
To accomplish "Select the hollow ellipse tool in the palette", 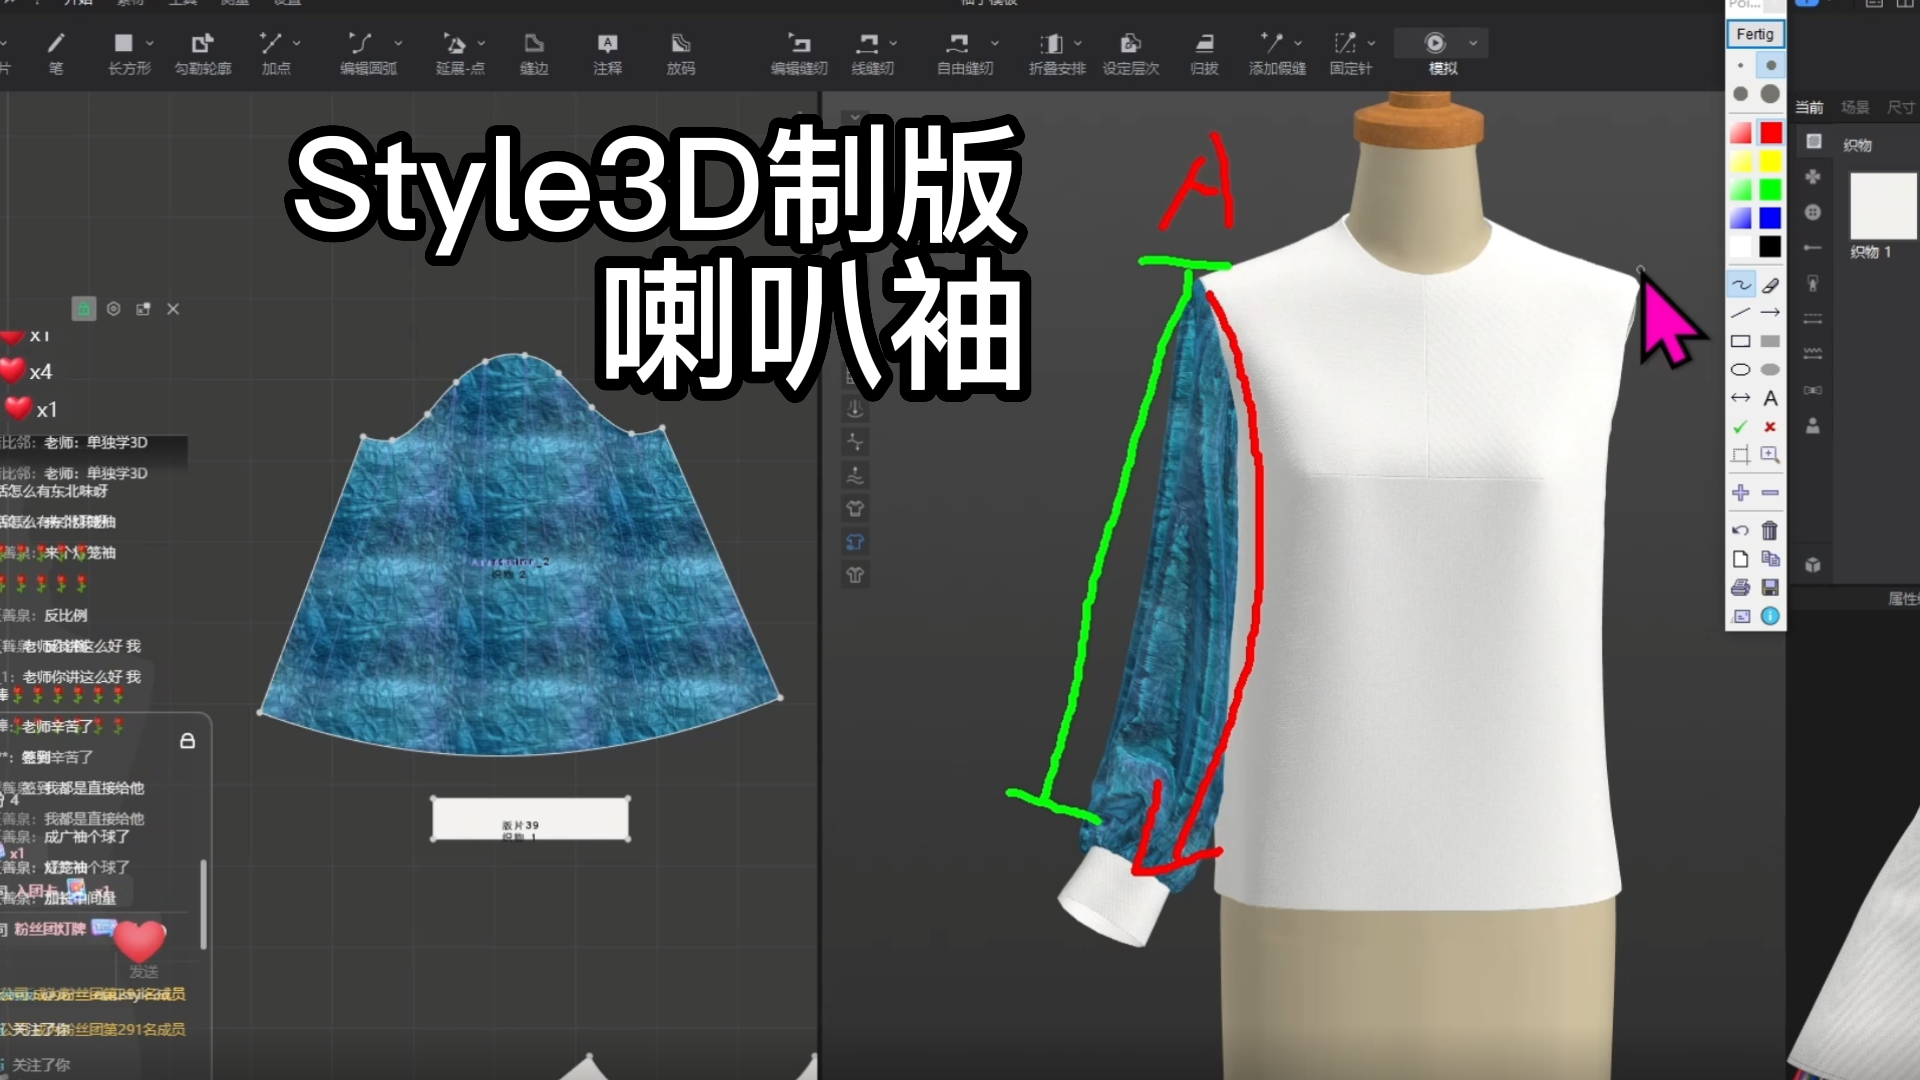I will (x=1740, y=369).
